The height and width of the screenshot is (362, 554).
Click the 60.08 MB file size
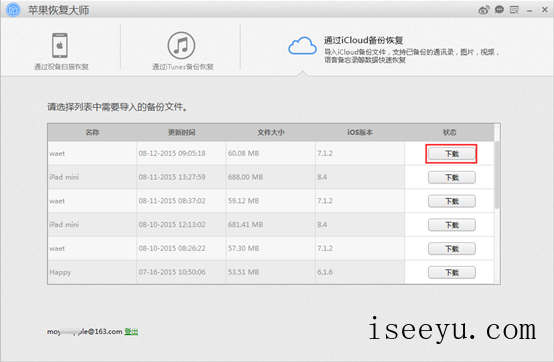tap(243, 153)
